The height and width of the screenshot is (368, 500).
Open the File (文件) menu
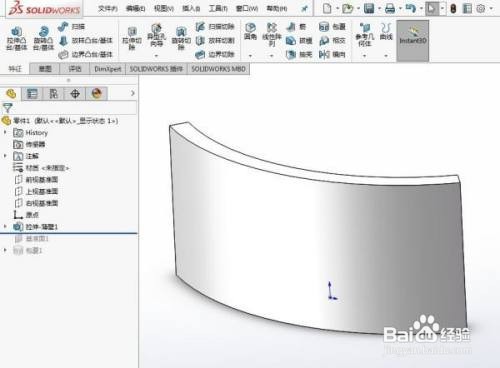pos(108,9)
